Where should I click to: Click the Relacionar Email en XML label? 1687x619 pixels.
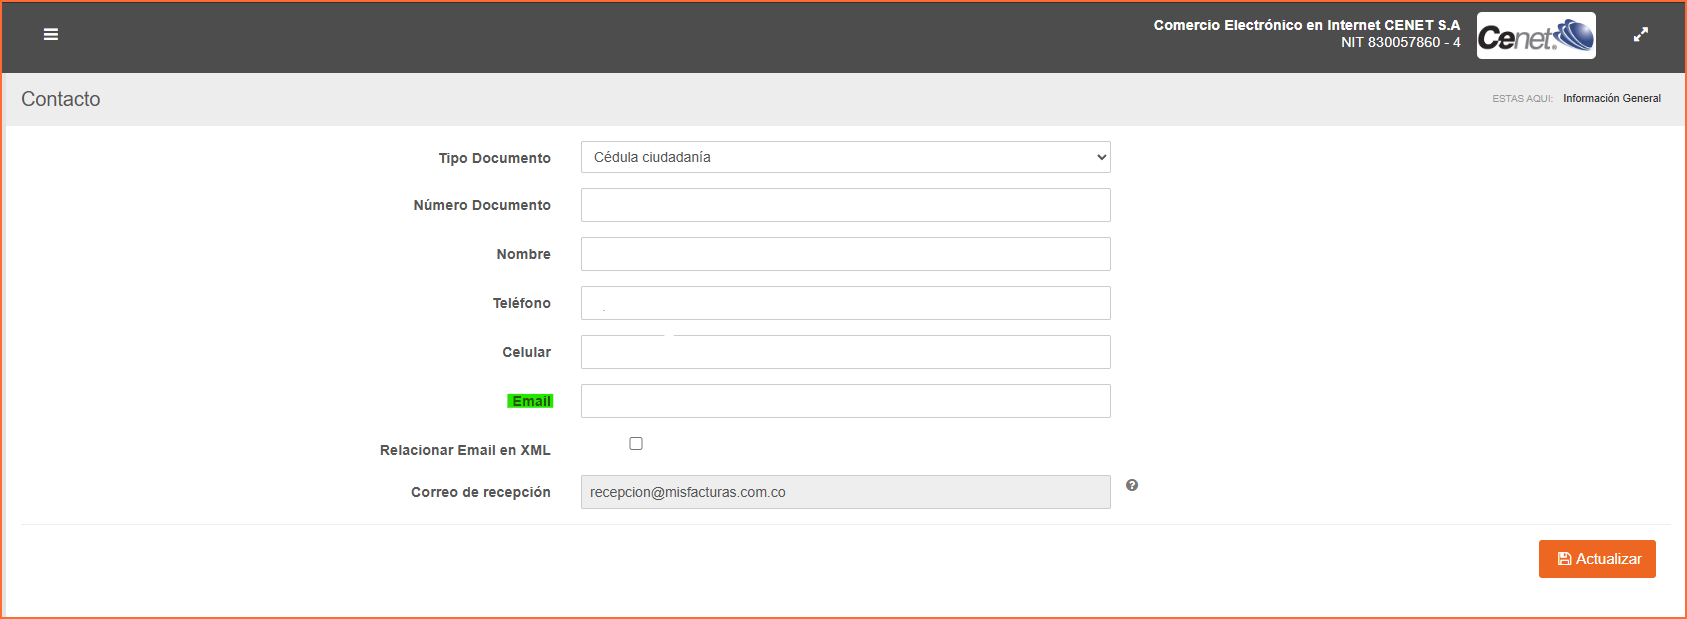coord(465,450)
